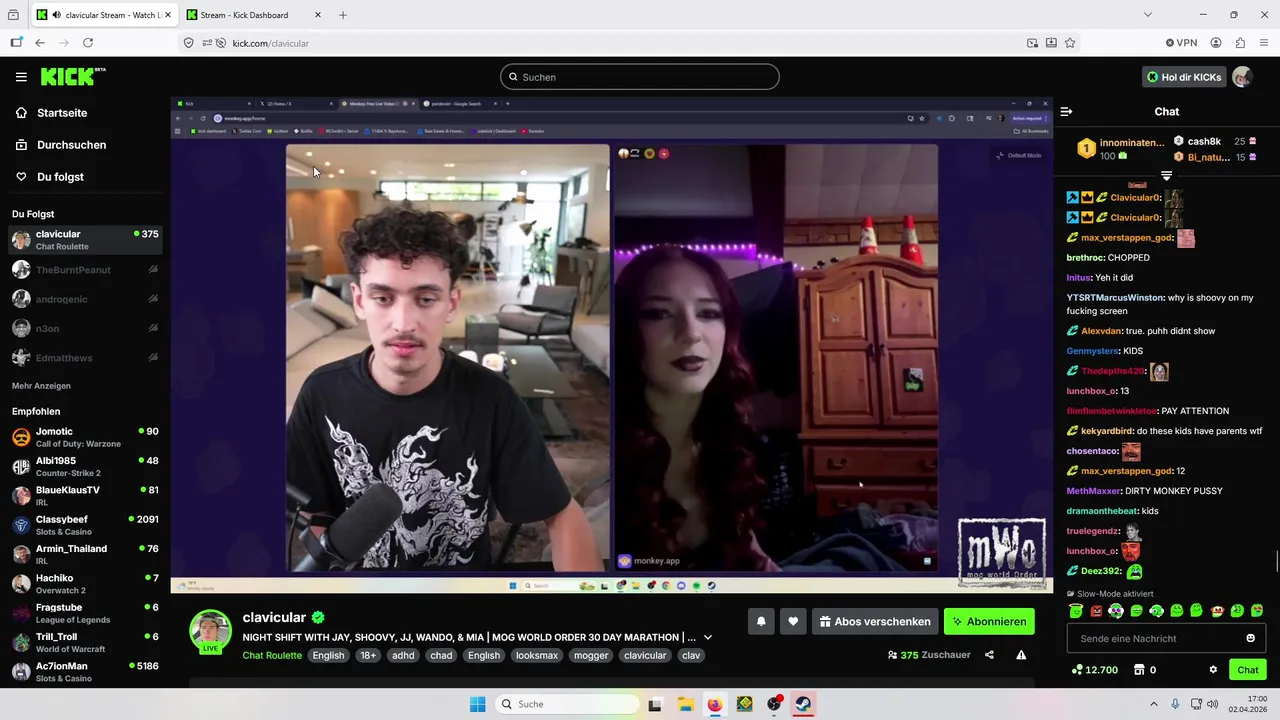The width and height of the screenshot is (1280, 720).
Task: Close the clavicular Stream browser tab
Action: (167, 15)
